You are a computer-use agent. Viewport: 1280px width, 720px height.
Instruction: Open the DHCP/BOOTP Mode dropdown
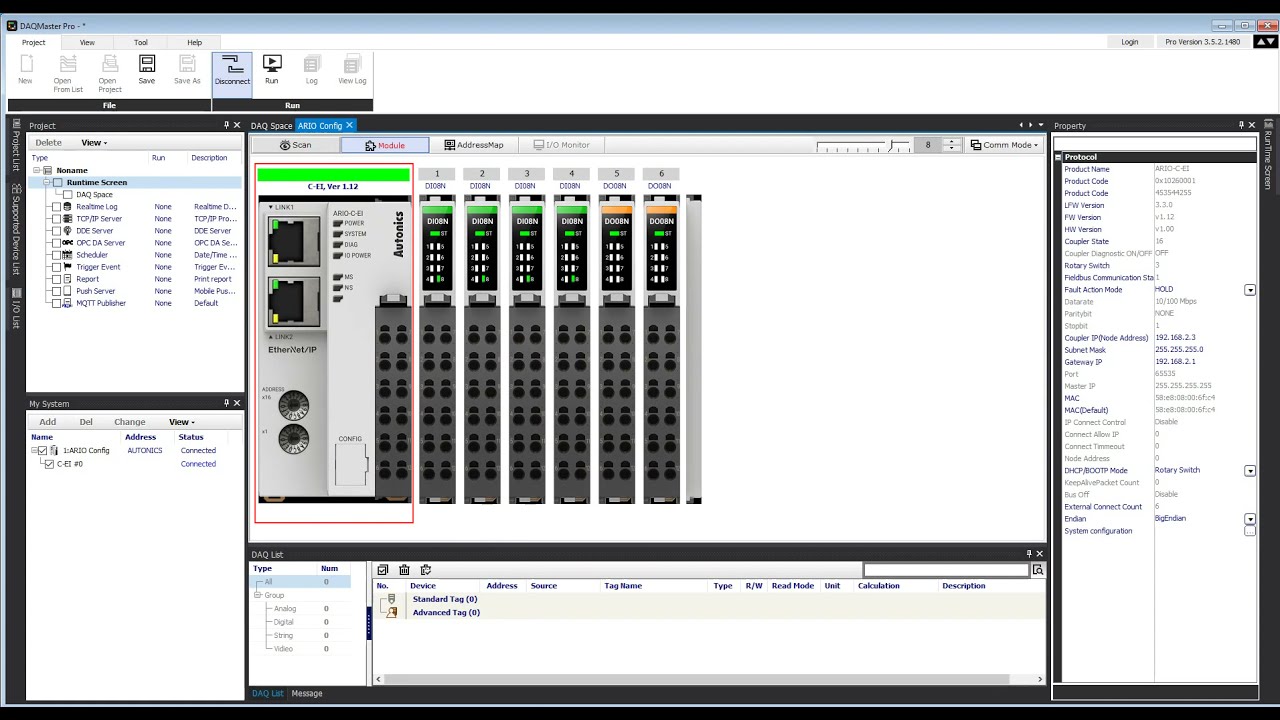tap(1249, 471)
